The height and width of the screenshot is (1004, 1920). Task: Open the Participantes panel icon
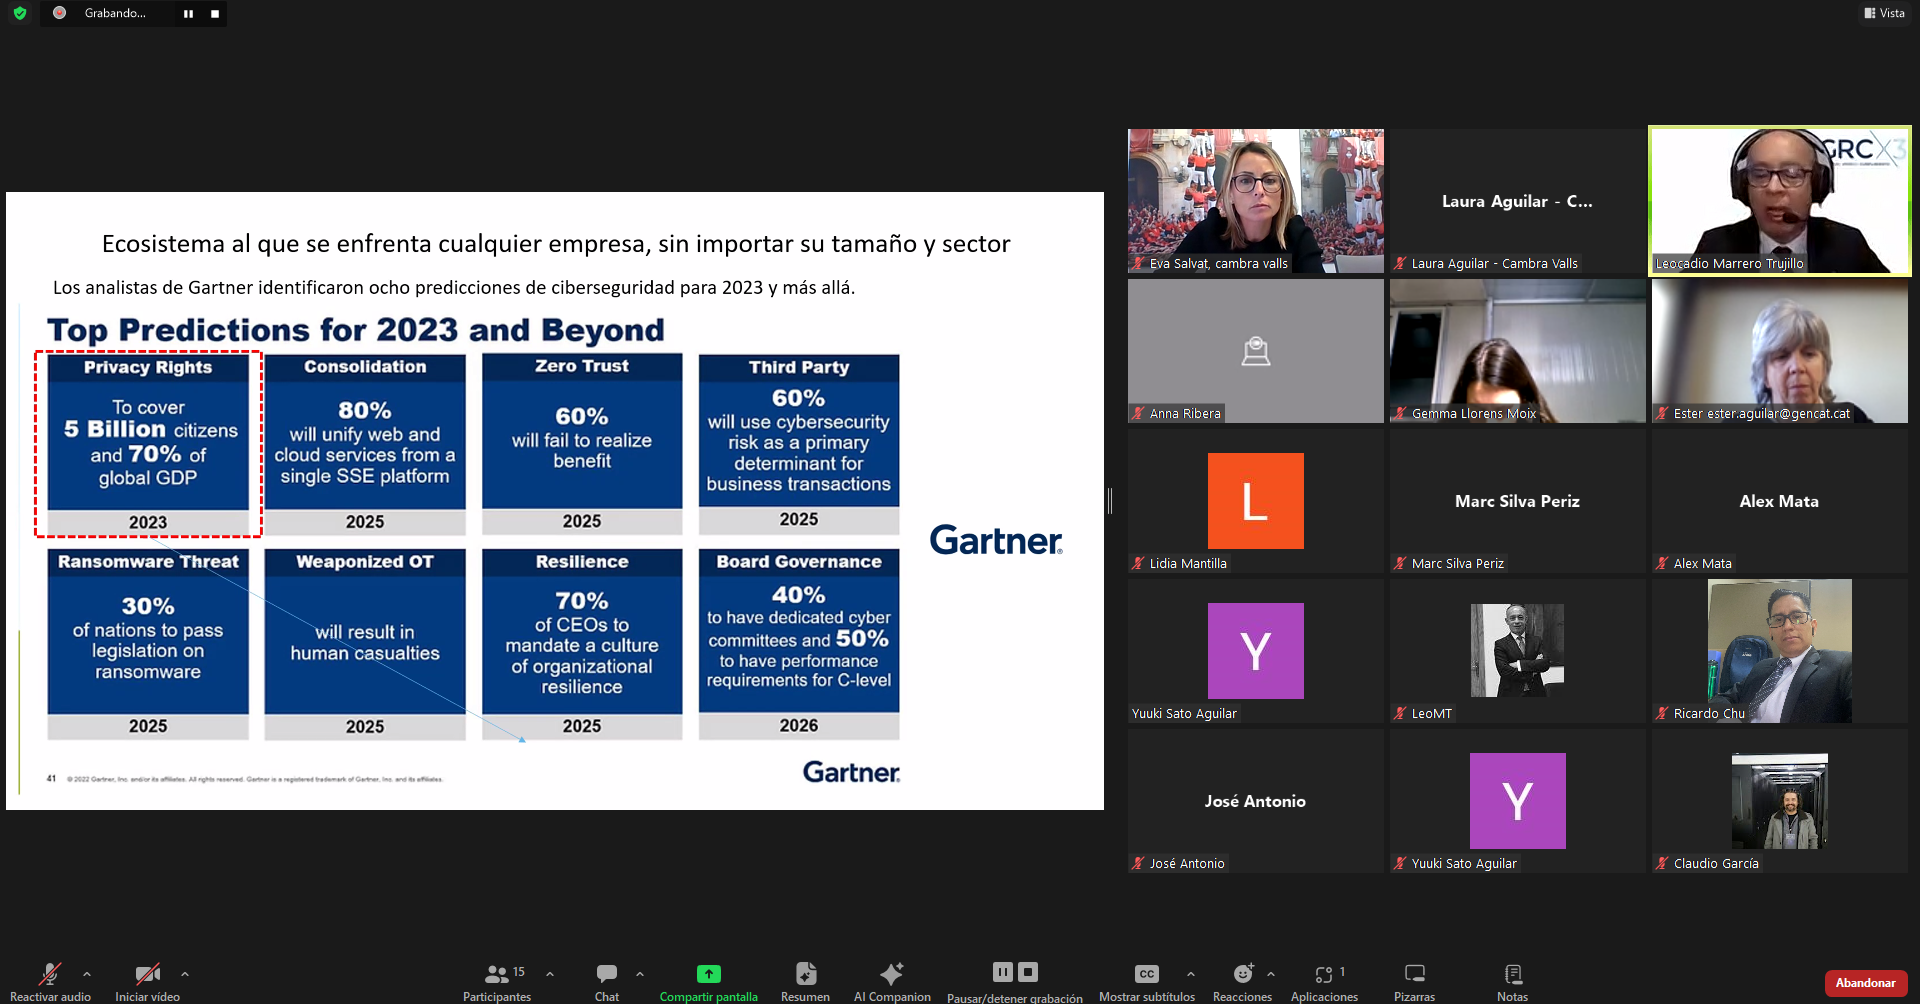(497, 974)
